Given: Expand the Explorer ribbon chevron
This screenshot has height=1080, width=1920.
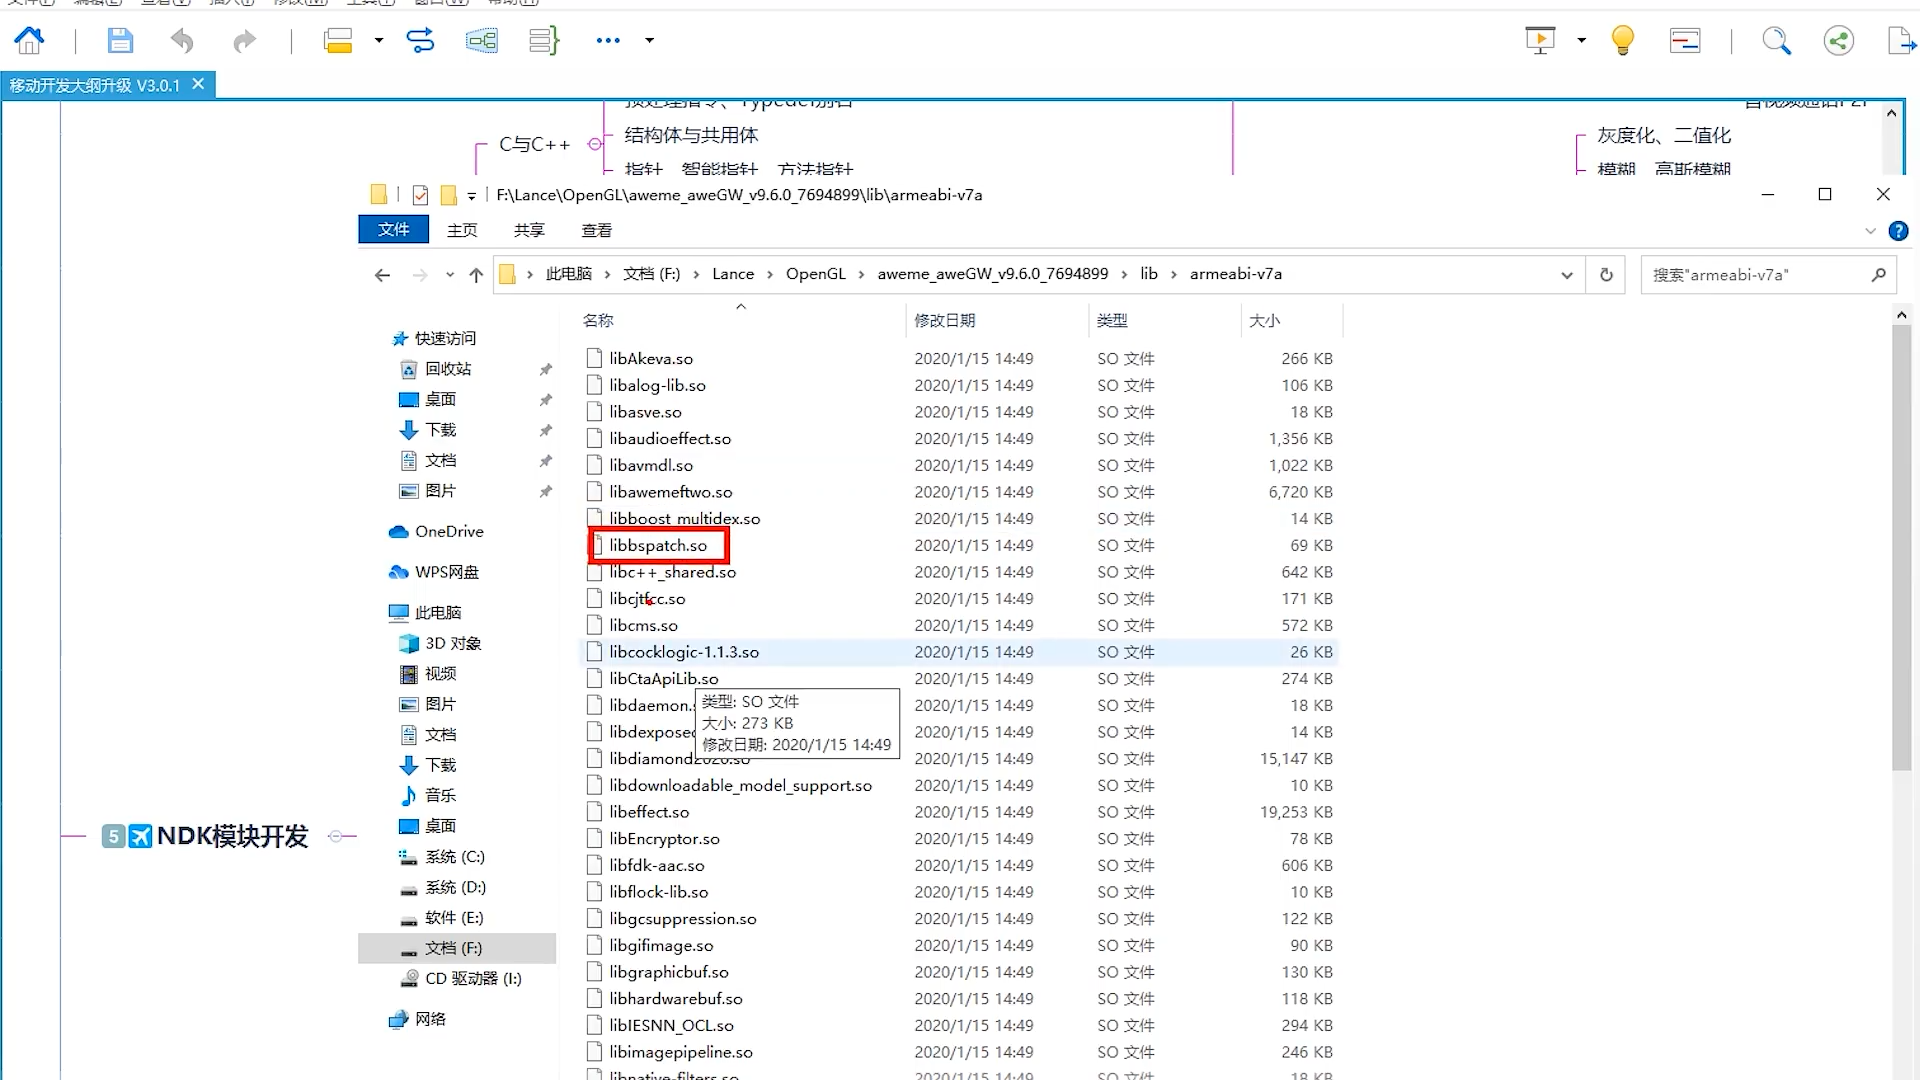Looking at the screenshot, I should (x=1870, y=231).
